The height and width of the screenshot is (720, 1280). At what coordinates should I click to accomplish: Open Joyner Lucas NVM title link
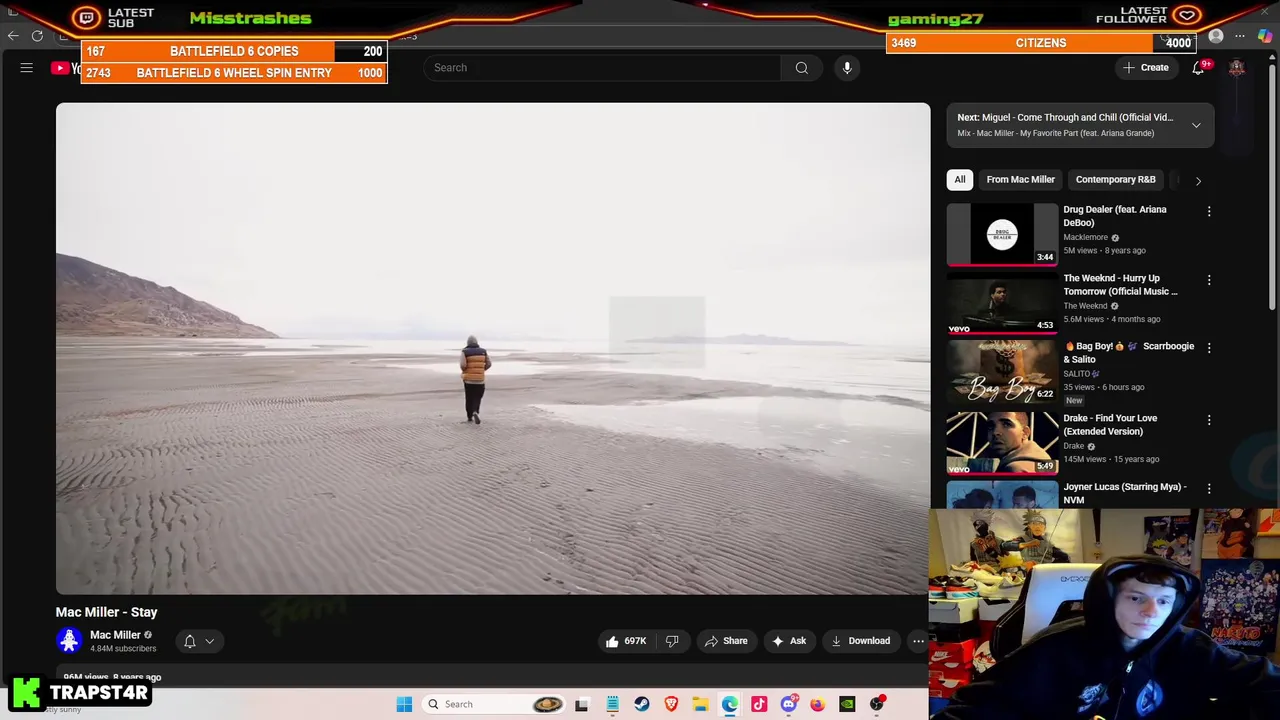click(x=1125, y=493)
